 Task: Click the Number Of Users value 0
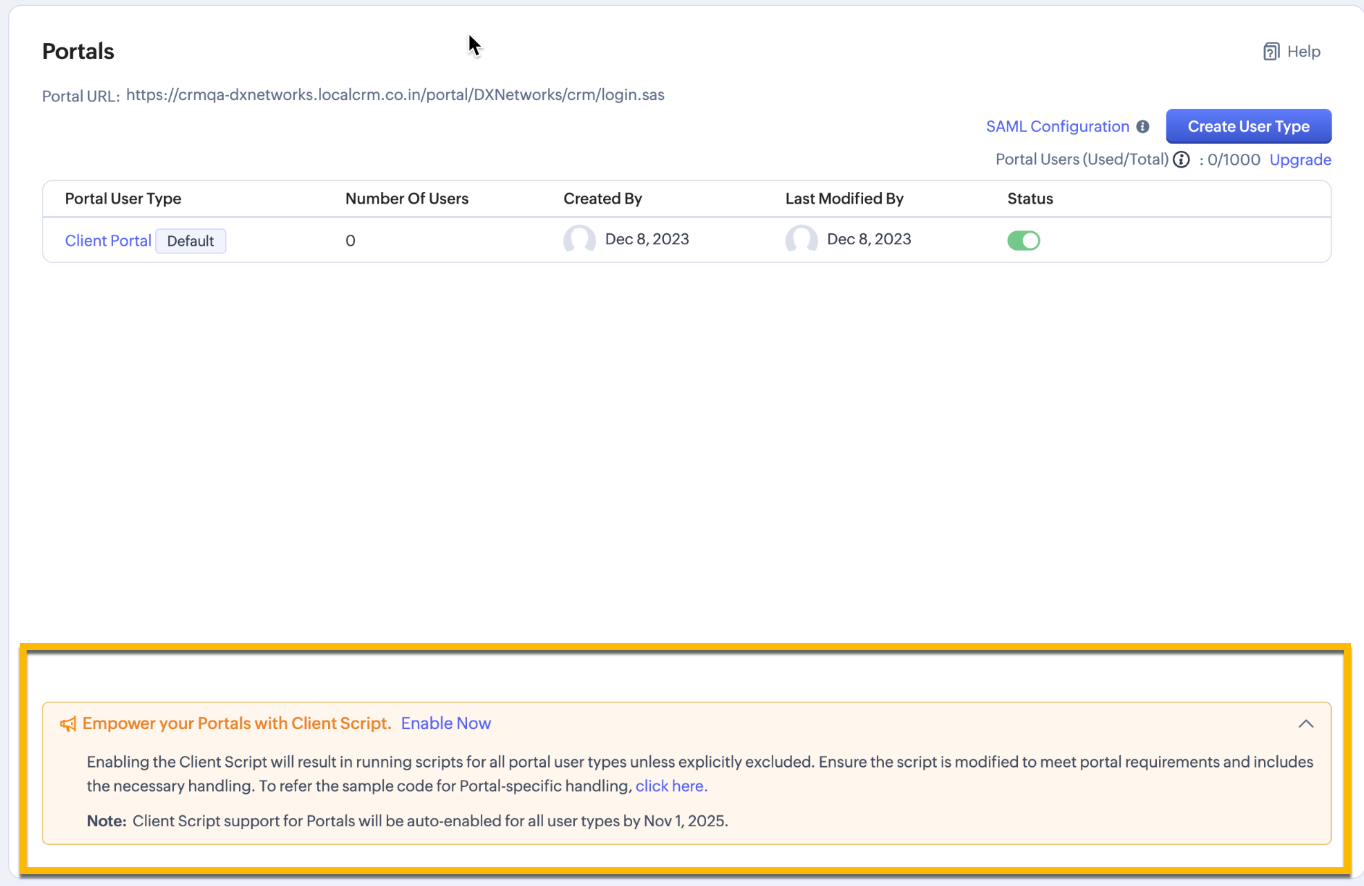[350, 241]
